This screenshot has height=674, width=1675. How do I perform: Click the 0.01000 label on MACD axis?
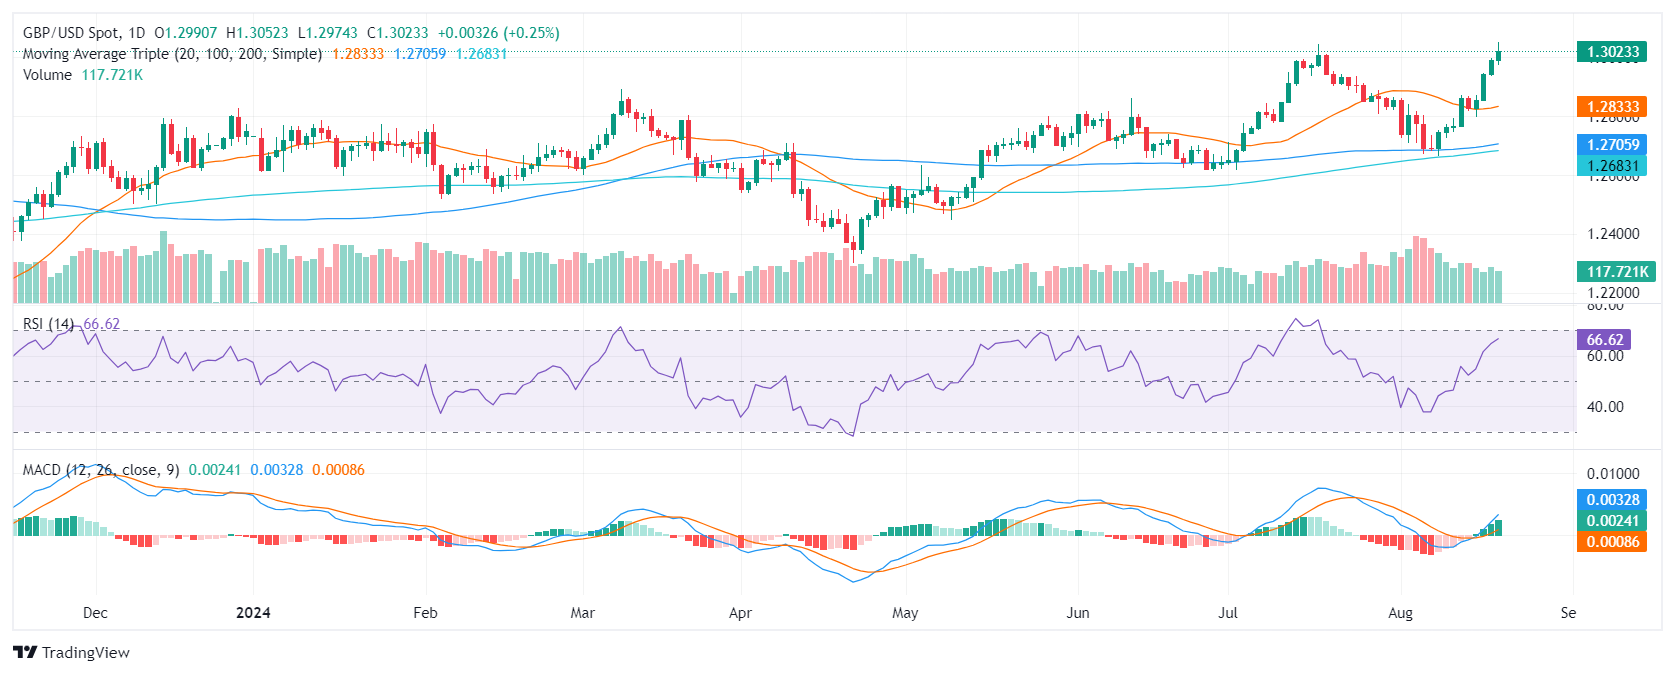coord(1613,474)
